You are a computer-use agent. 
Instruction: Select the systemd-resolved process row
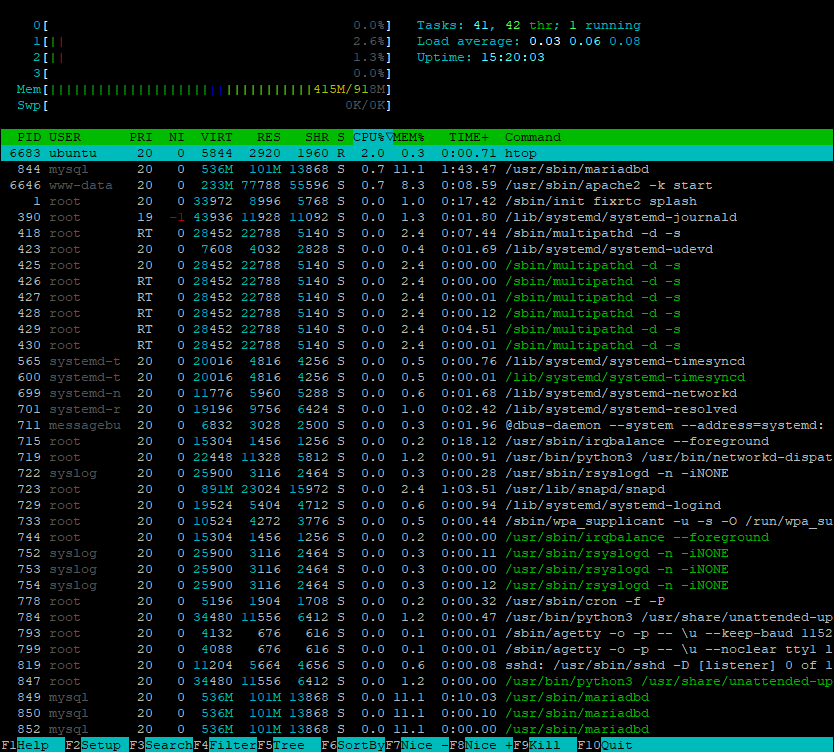click(x=417, y=409)
